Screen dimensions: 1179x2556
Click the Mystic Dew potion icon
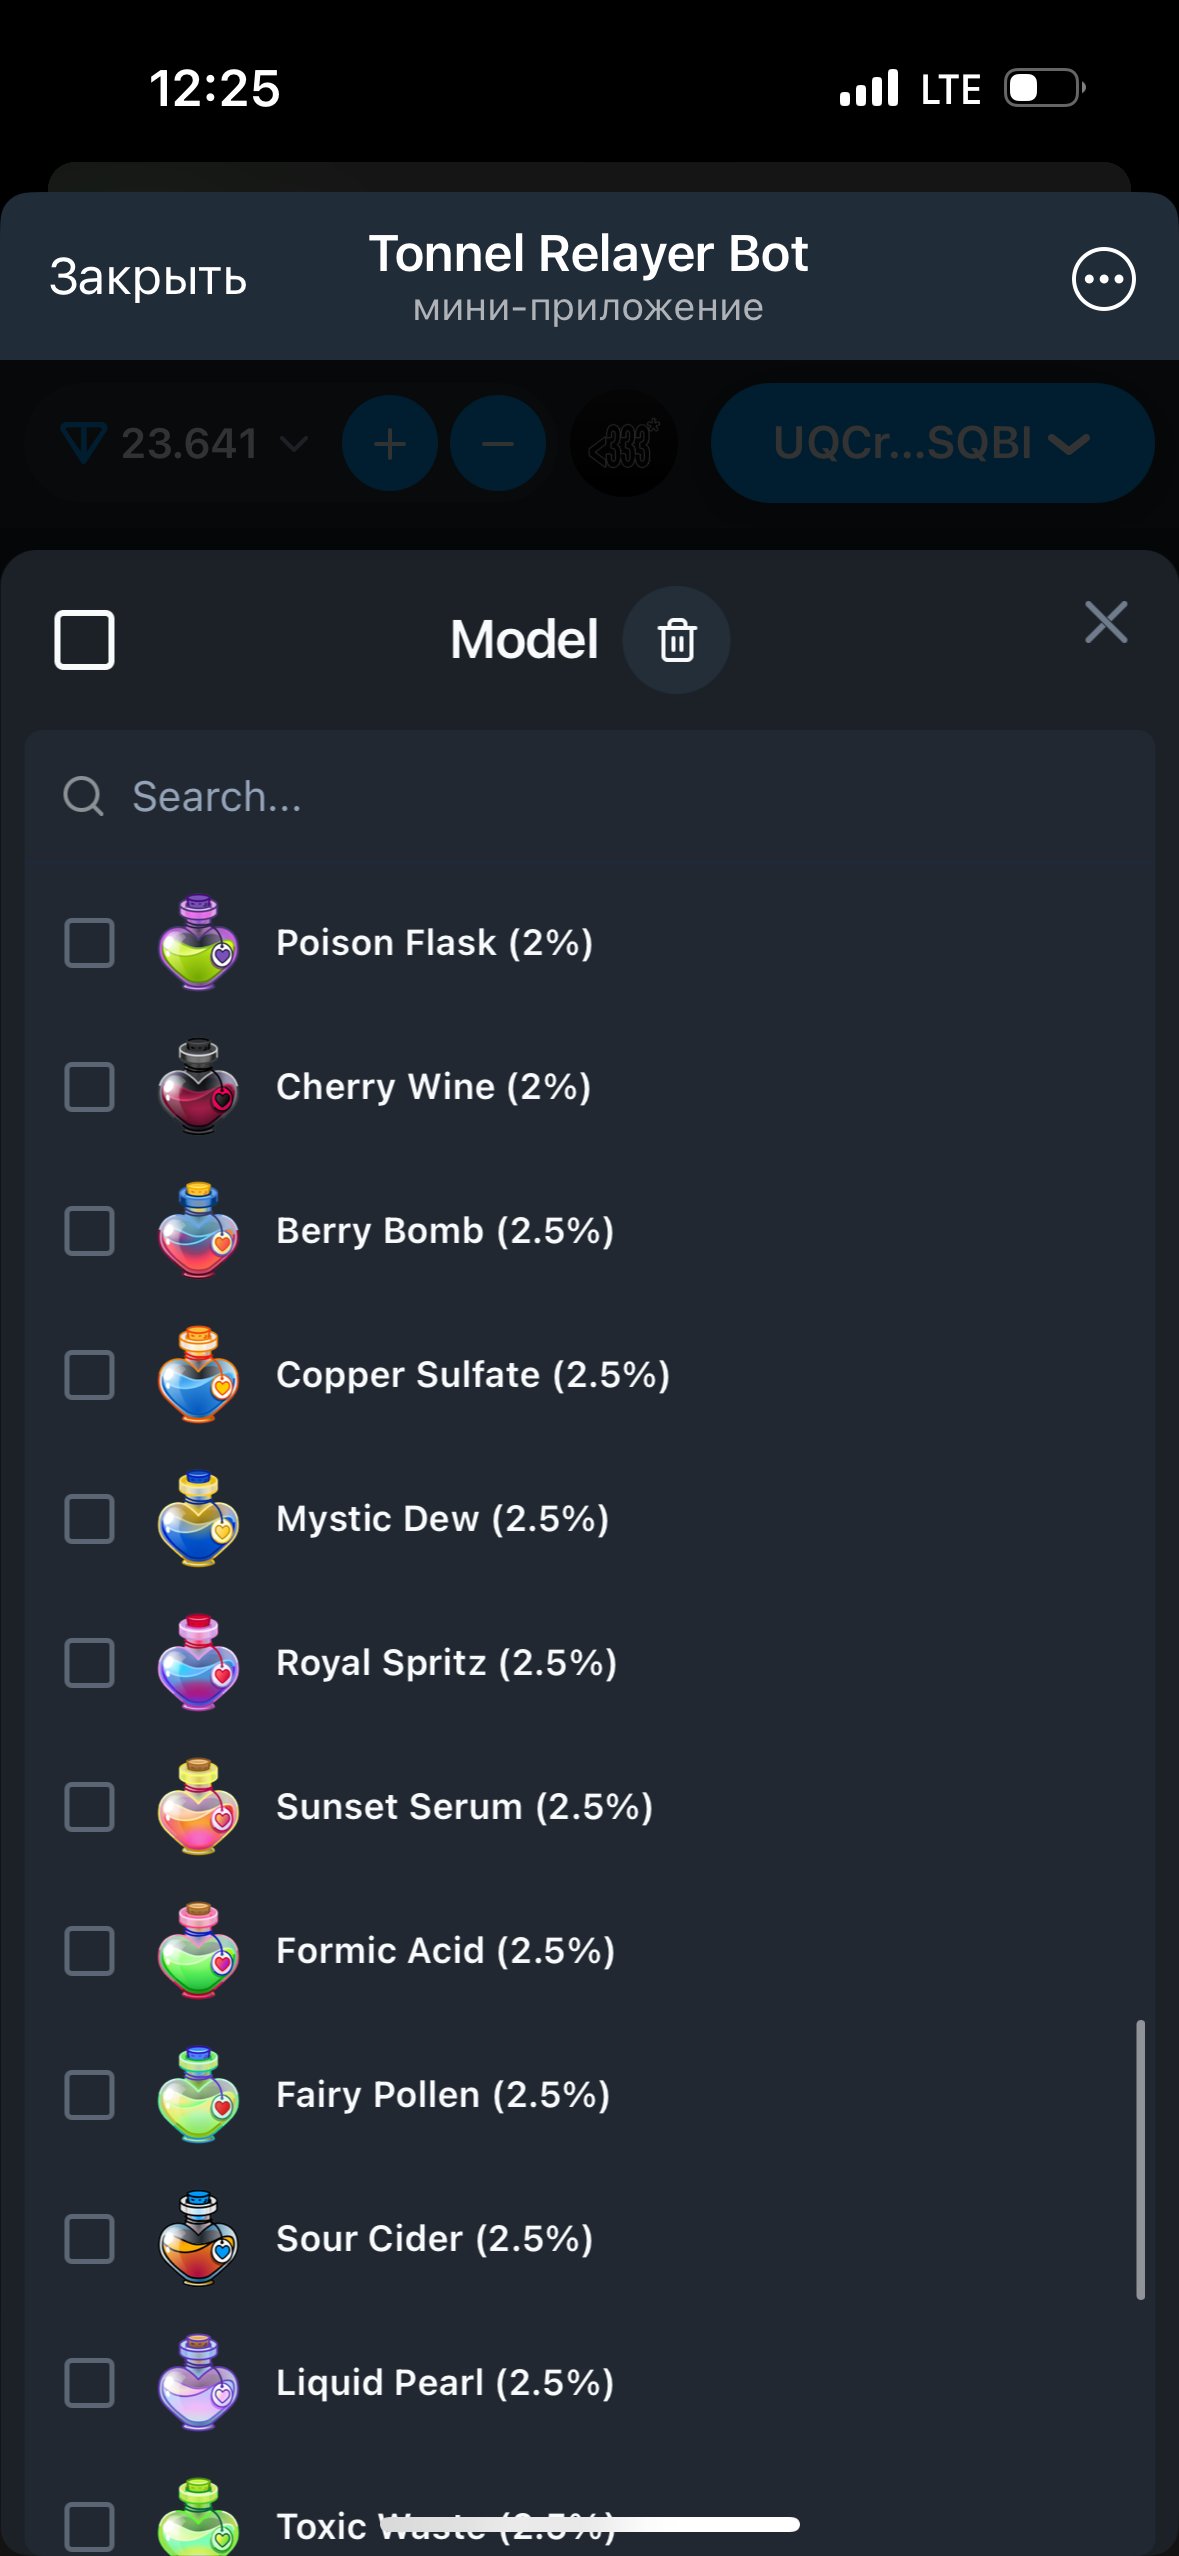(x=198, y=1519)
